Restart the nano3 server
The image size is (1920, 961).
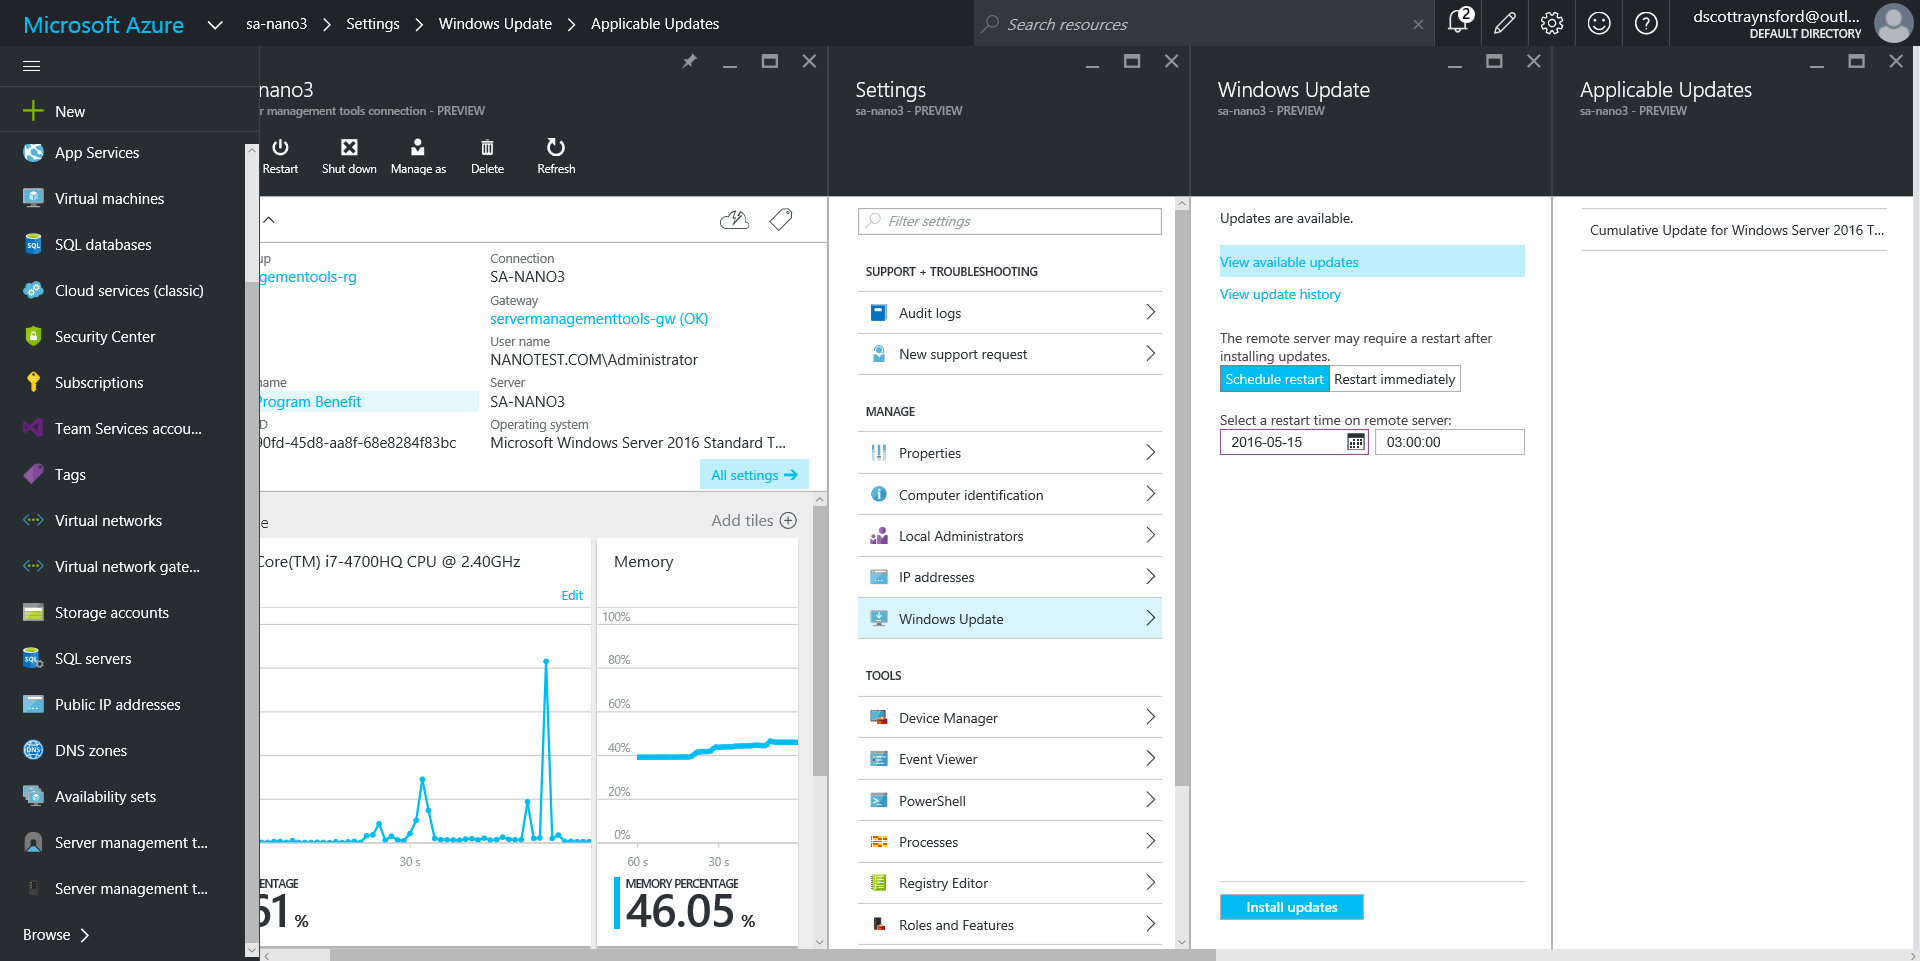click(280, 156)
